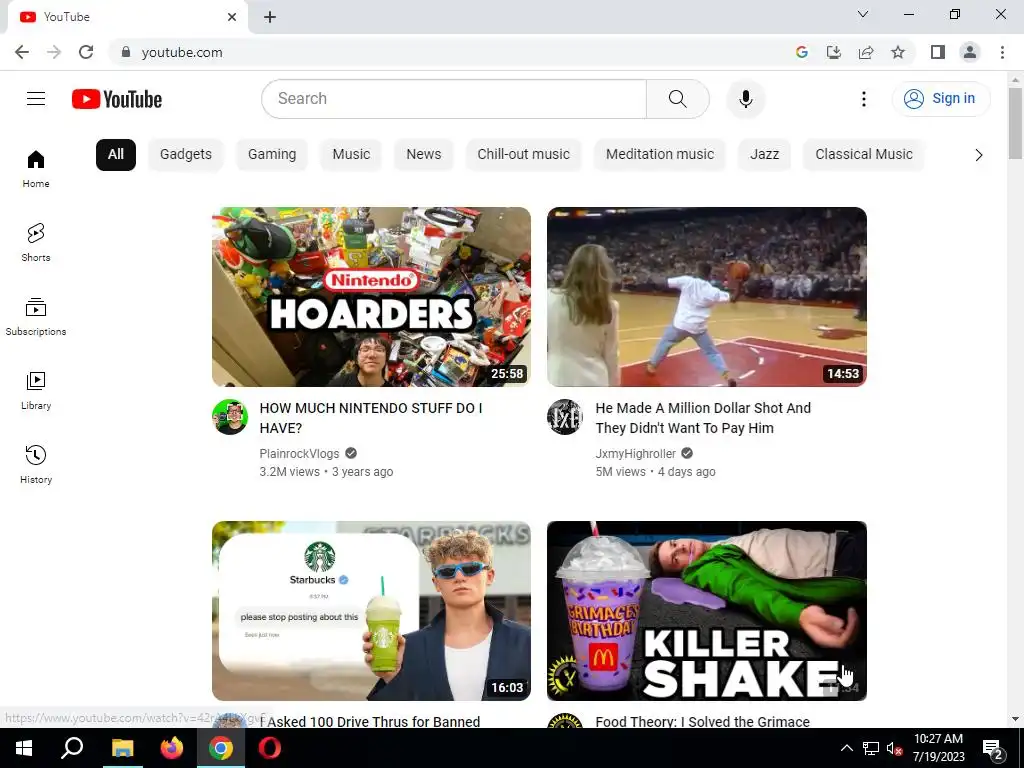Open new browser tab

(x=270, y=17)
